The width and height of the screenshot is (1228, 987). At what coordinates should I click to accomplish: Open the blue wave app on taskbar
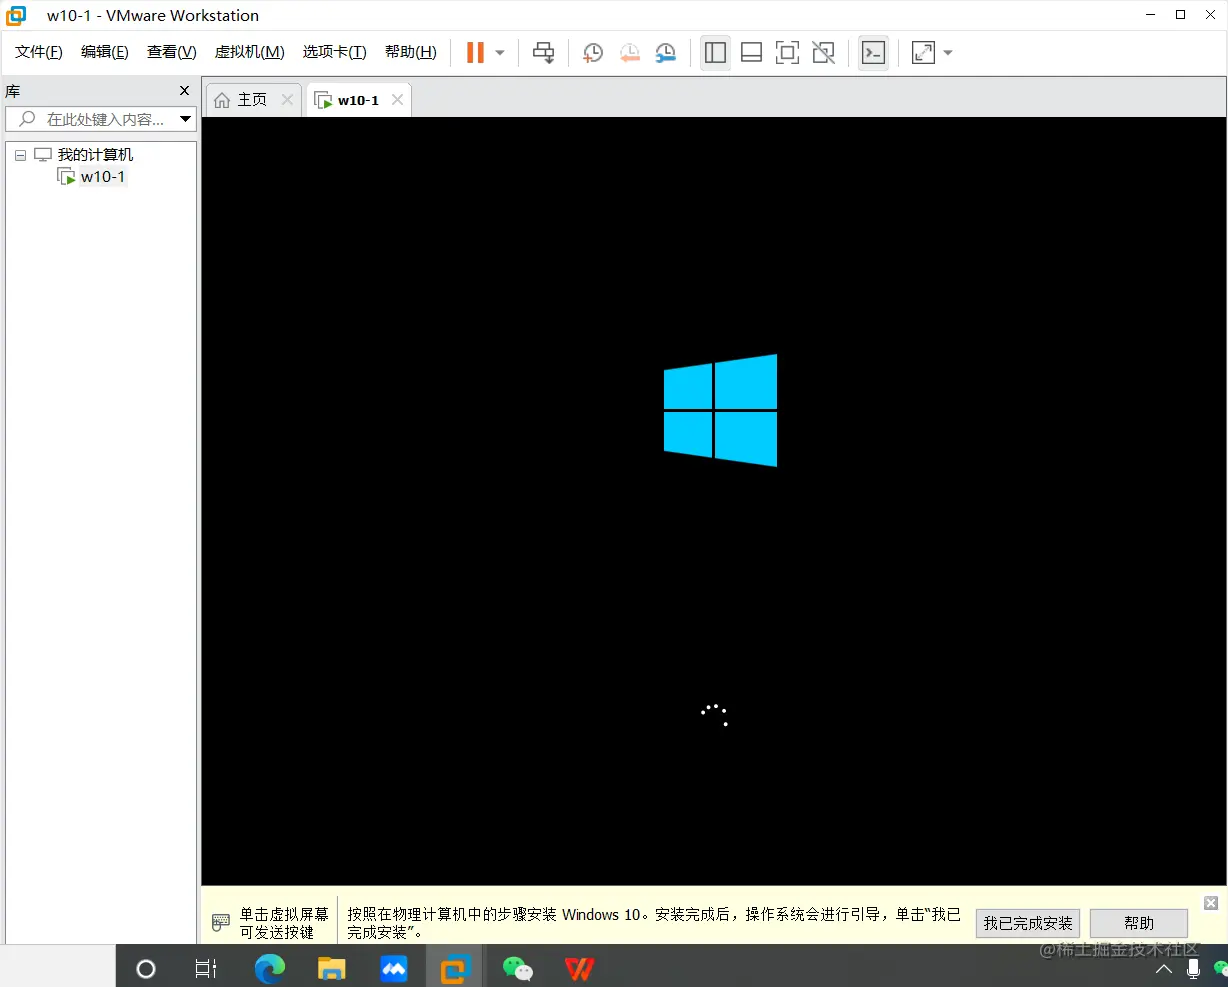click(x=394, y=968)
